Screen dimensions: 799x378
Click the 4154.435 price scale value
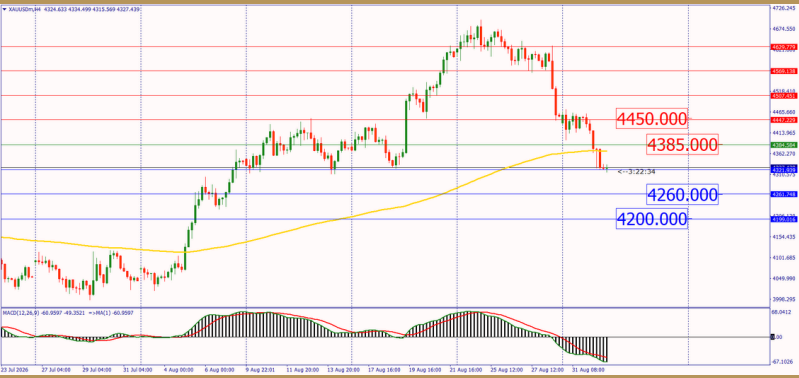pyautogui.click(x=784, y=237)
